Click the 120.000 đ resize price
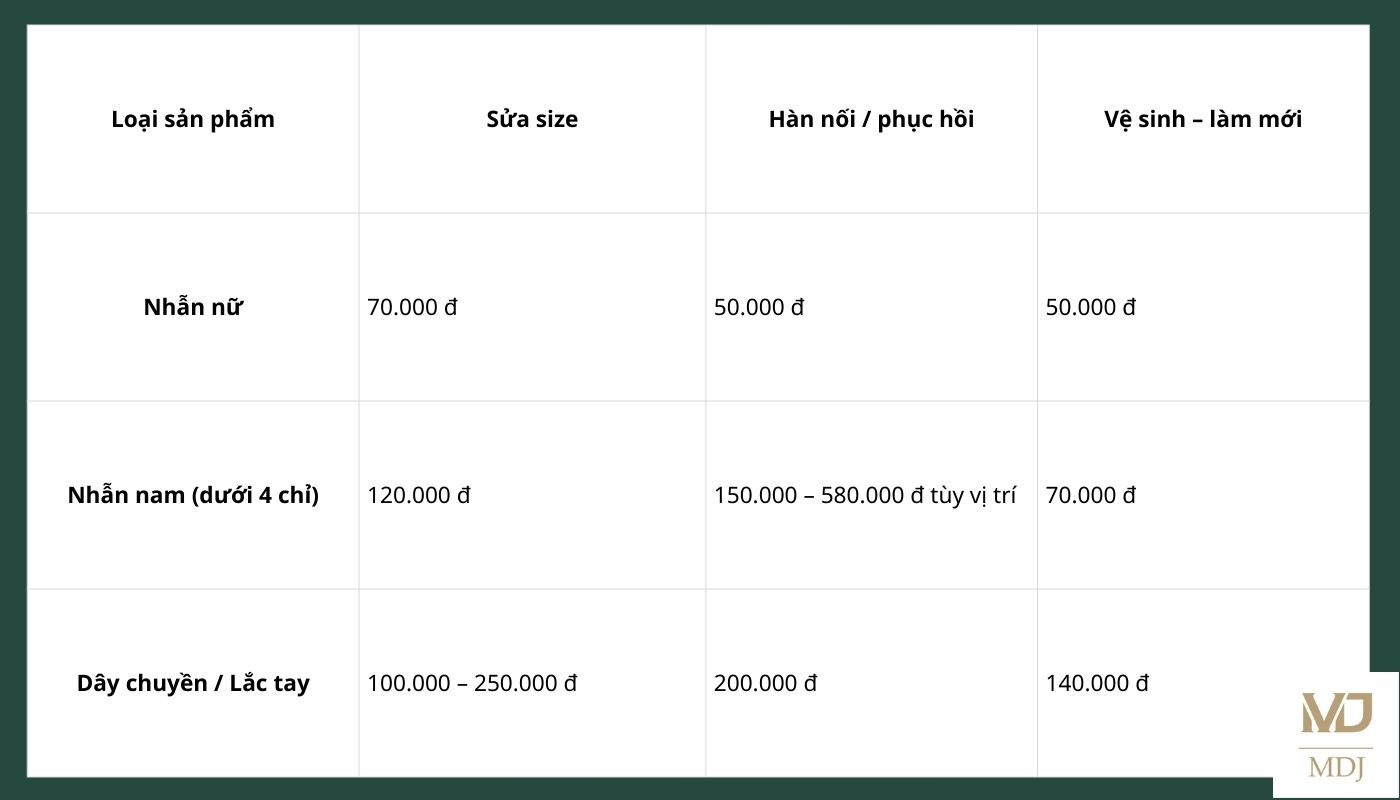This screenshot has width=1400, height=800. [418, 495]
